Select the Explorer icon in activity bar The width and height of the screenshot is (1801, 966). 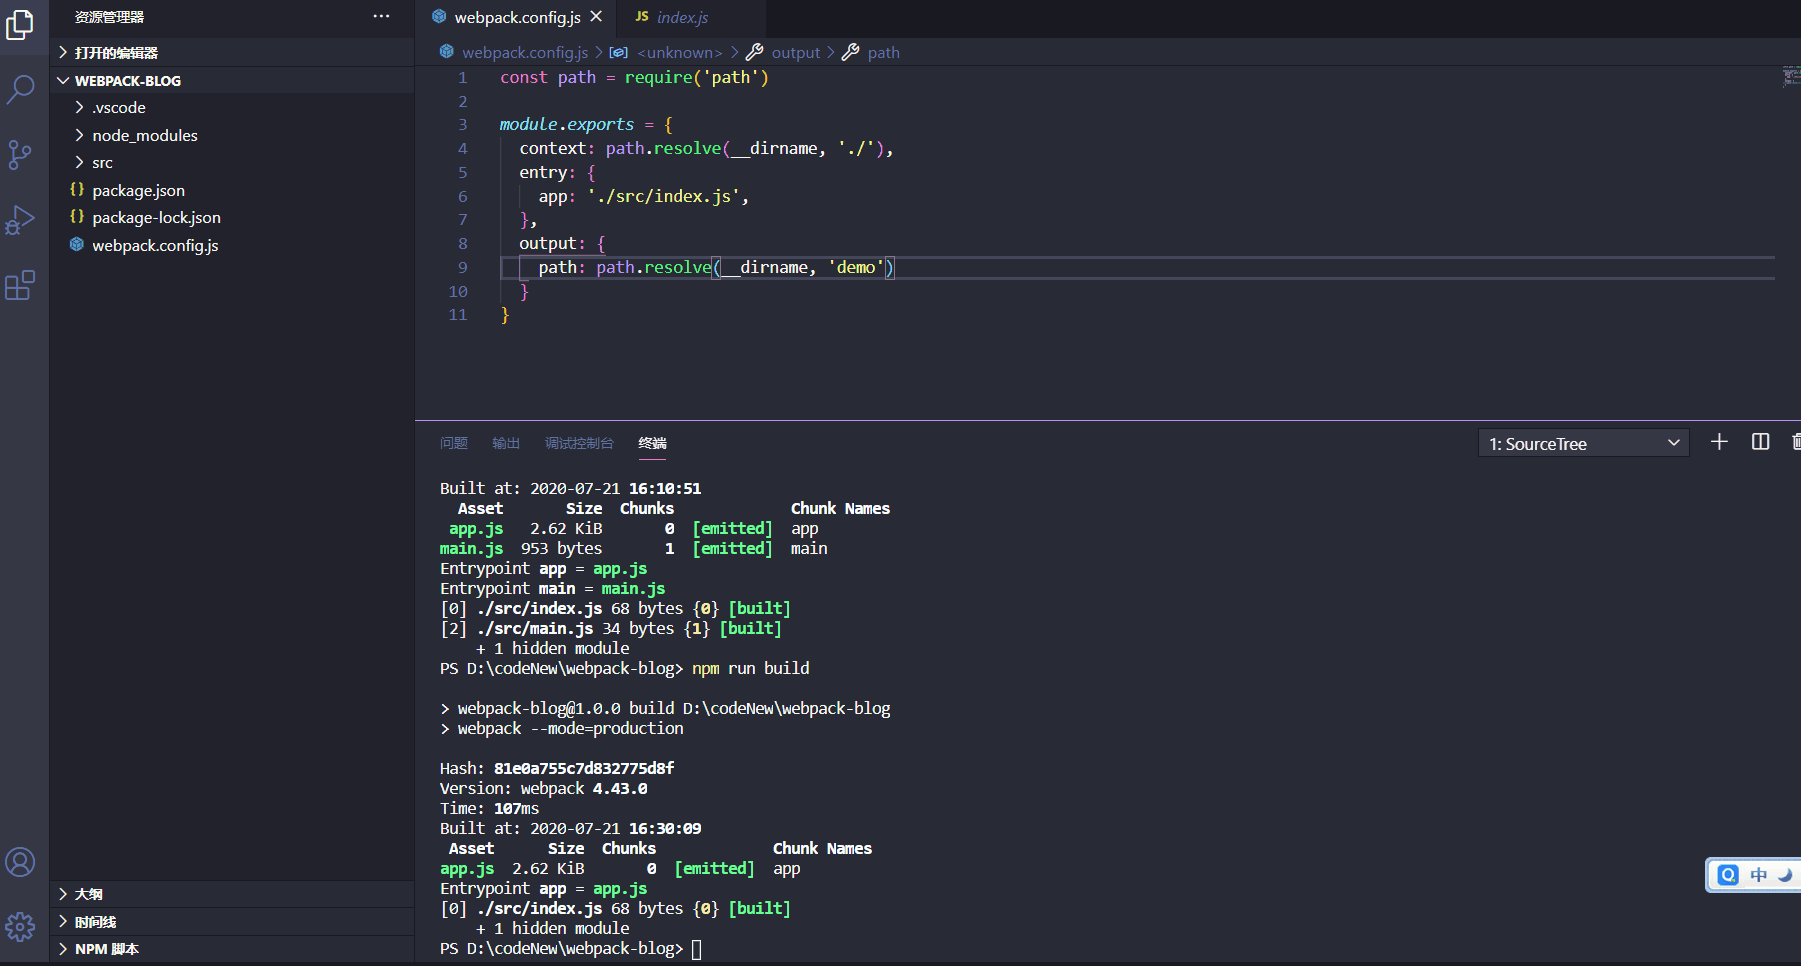click(20, 25)
